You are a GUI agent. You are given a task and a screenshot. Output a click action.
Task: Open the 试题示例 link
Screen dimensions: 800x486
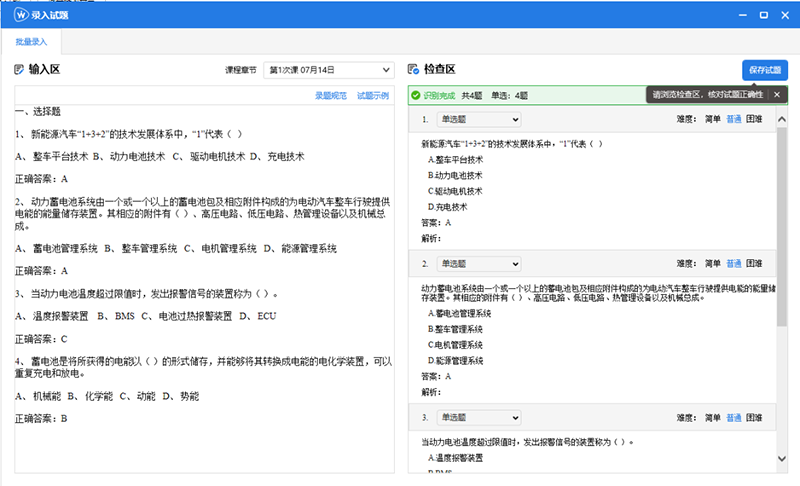372,96
